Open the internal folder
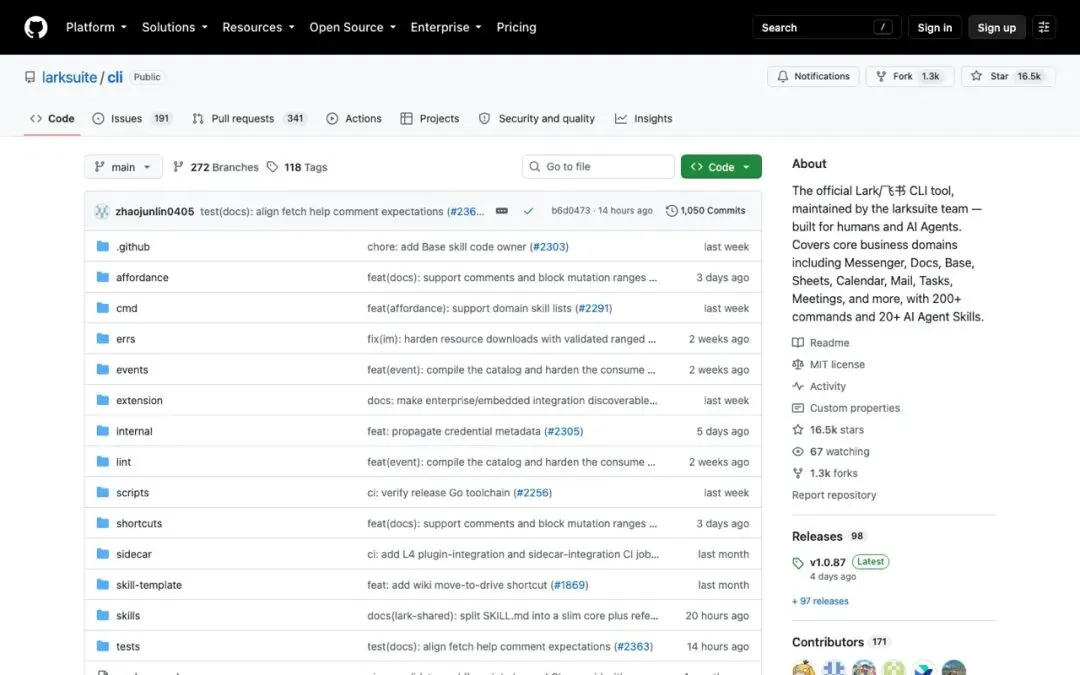The image size is (1080, 675). coord(134,431)
